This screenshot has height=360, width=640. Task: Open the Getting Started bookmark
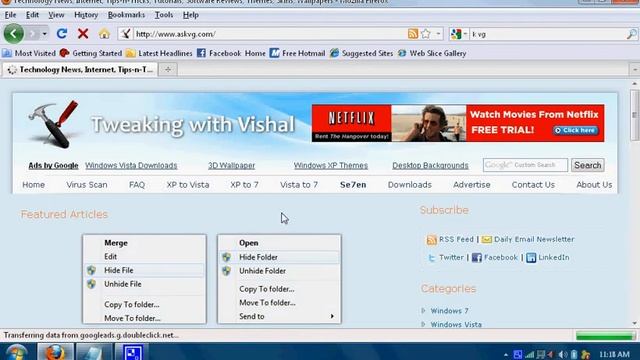tap(91, 53)
